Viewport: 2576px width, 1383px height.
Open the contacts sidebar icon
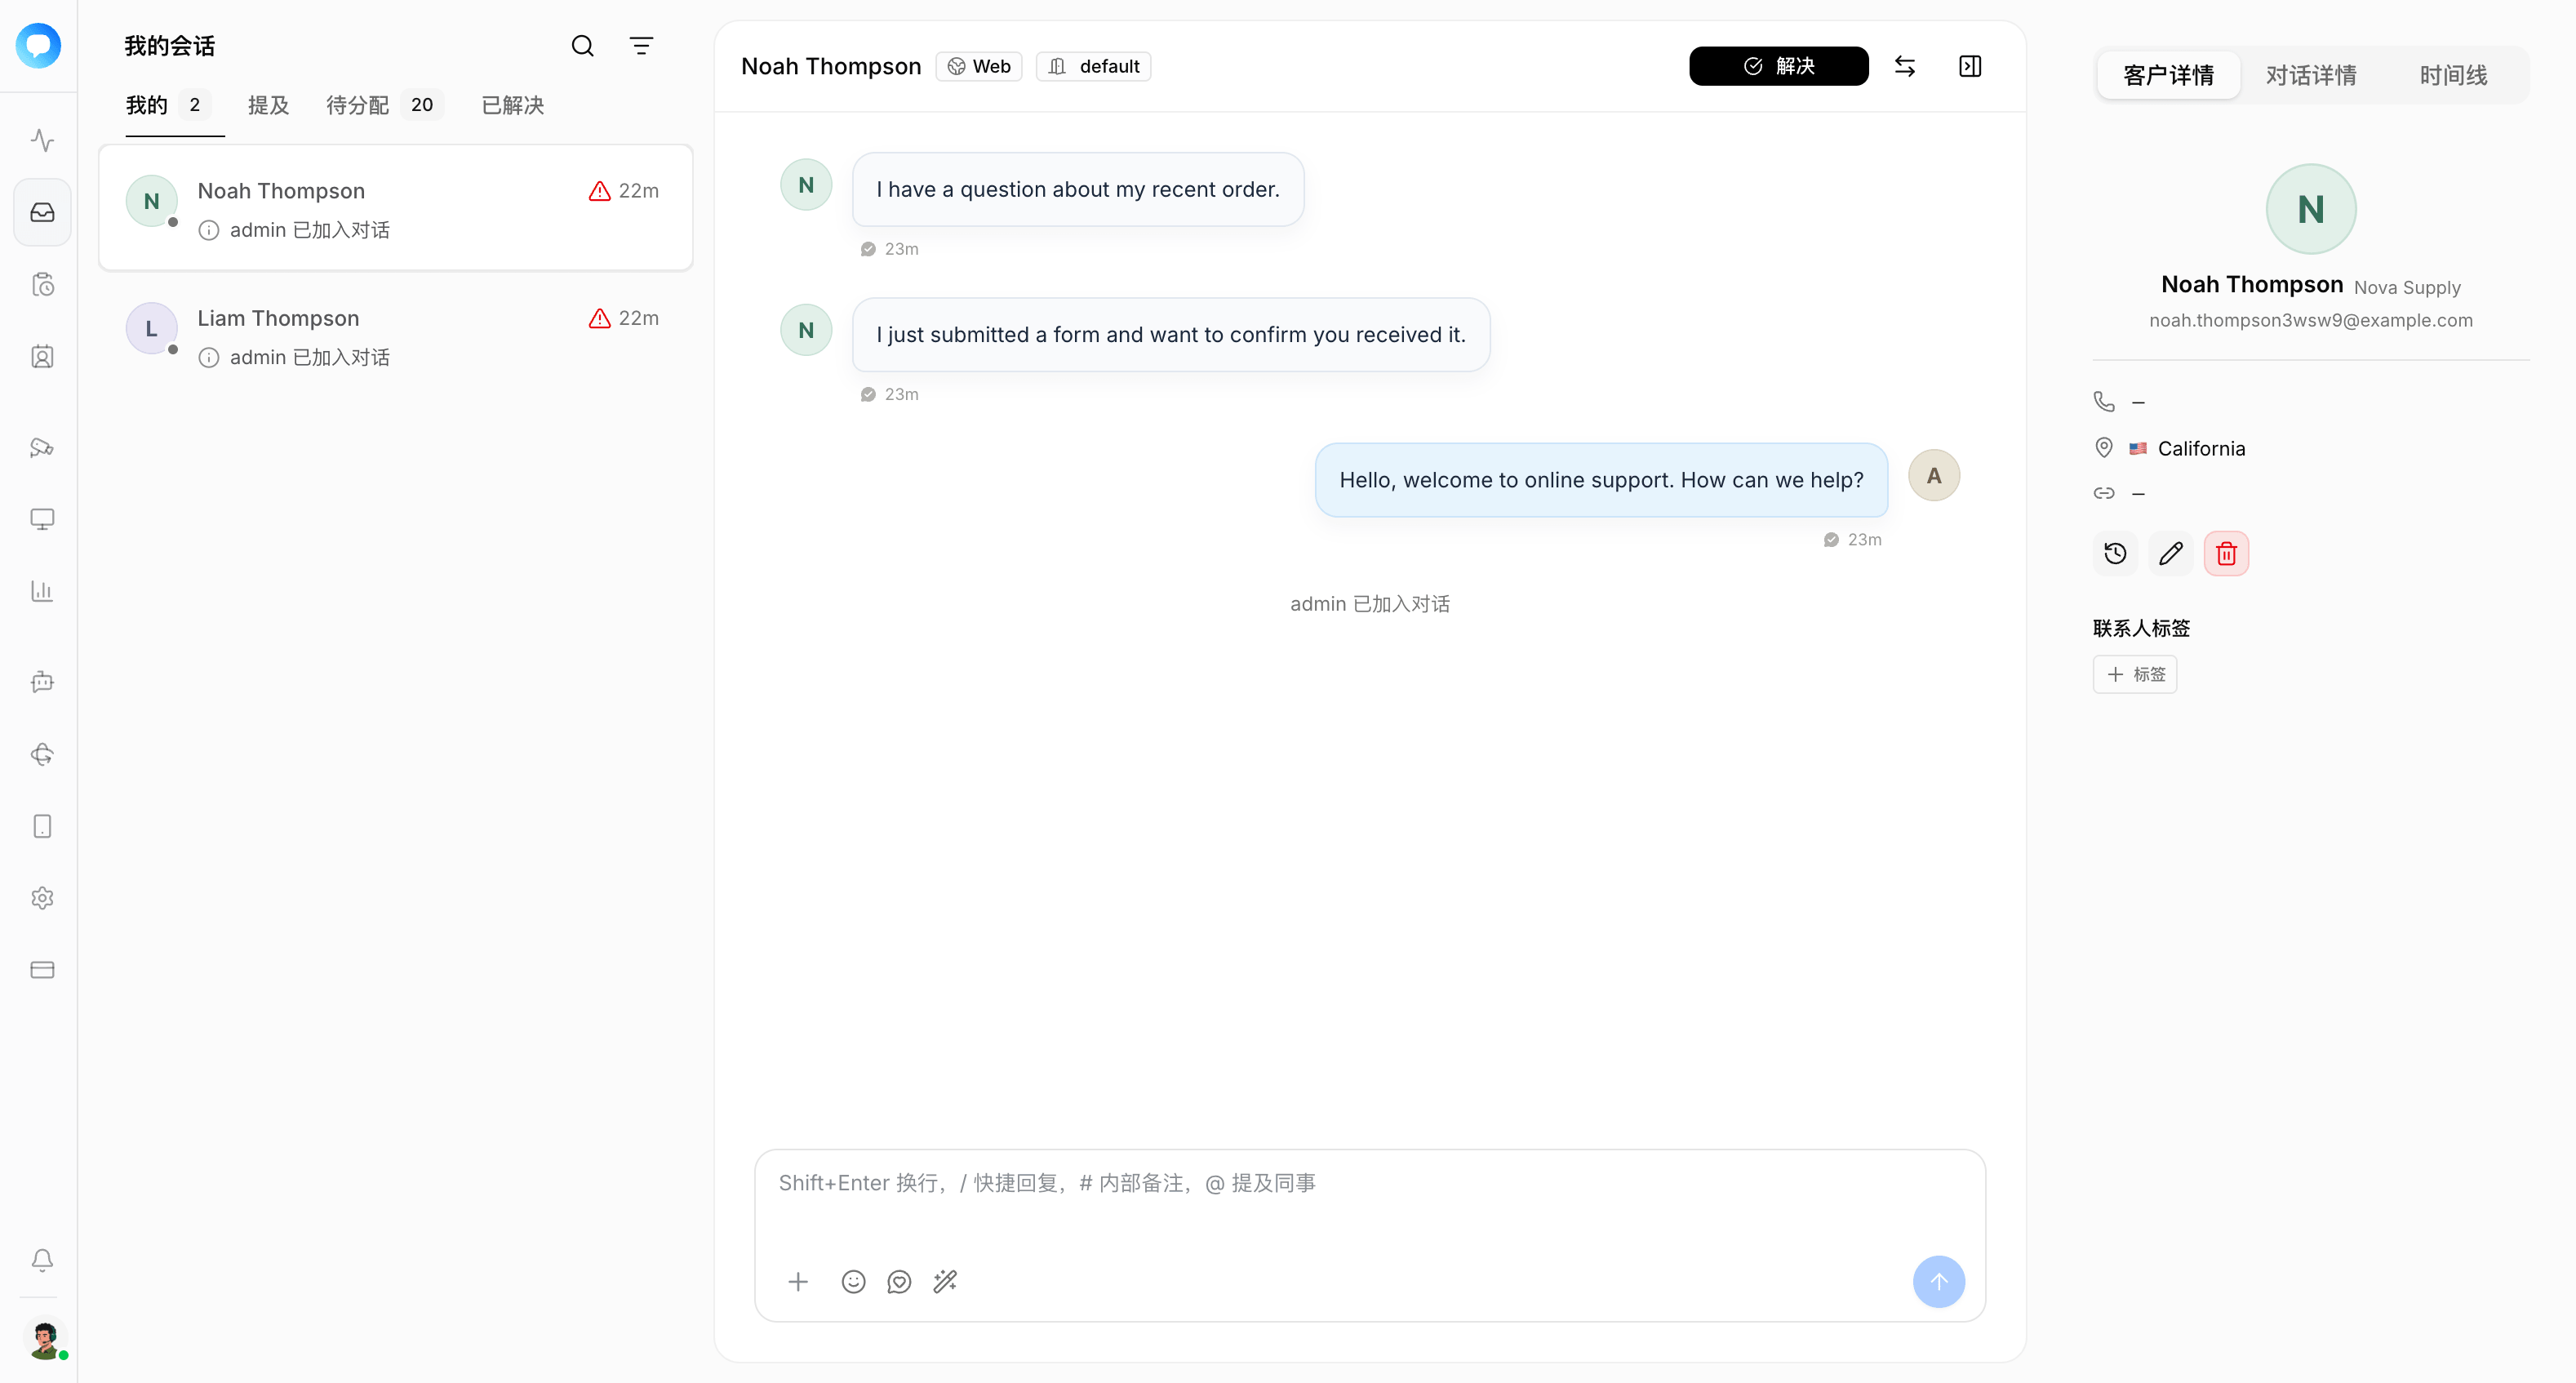(42, 357)
